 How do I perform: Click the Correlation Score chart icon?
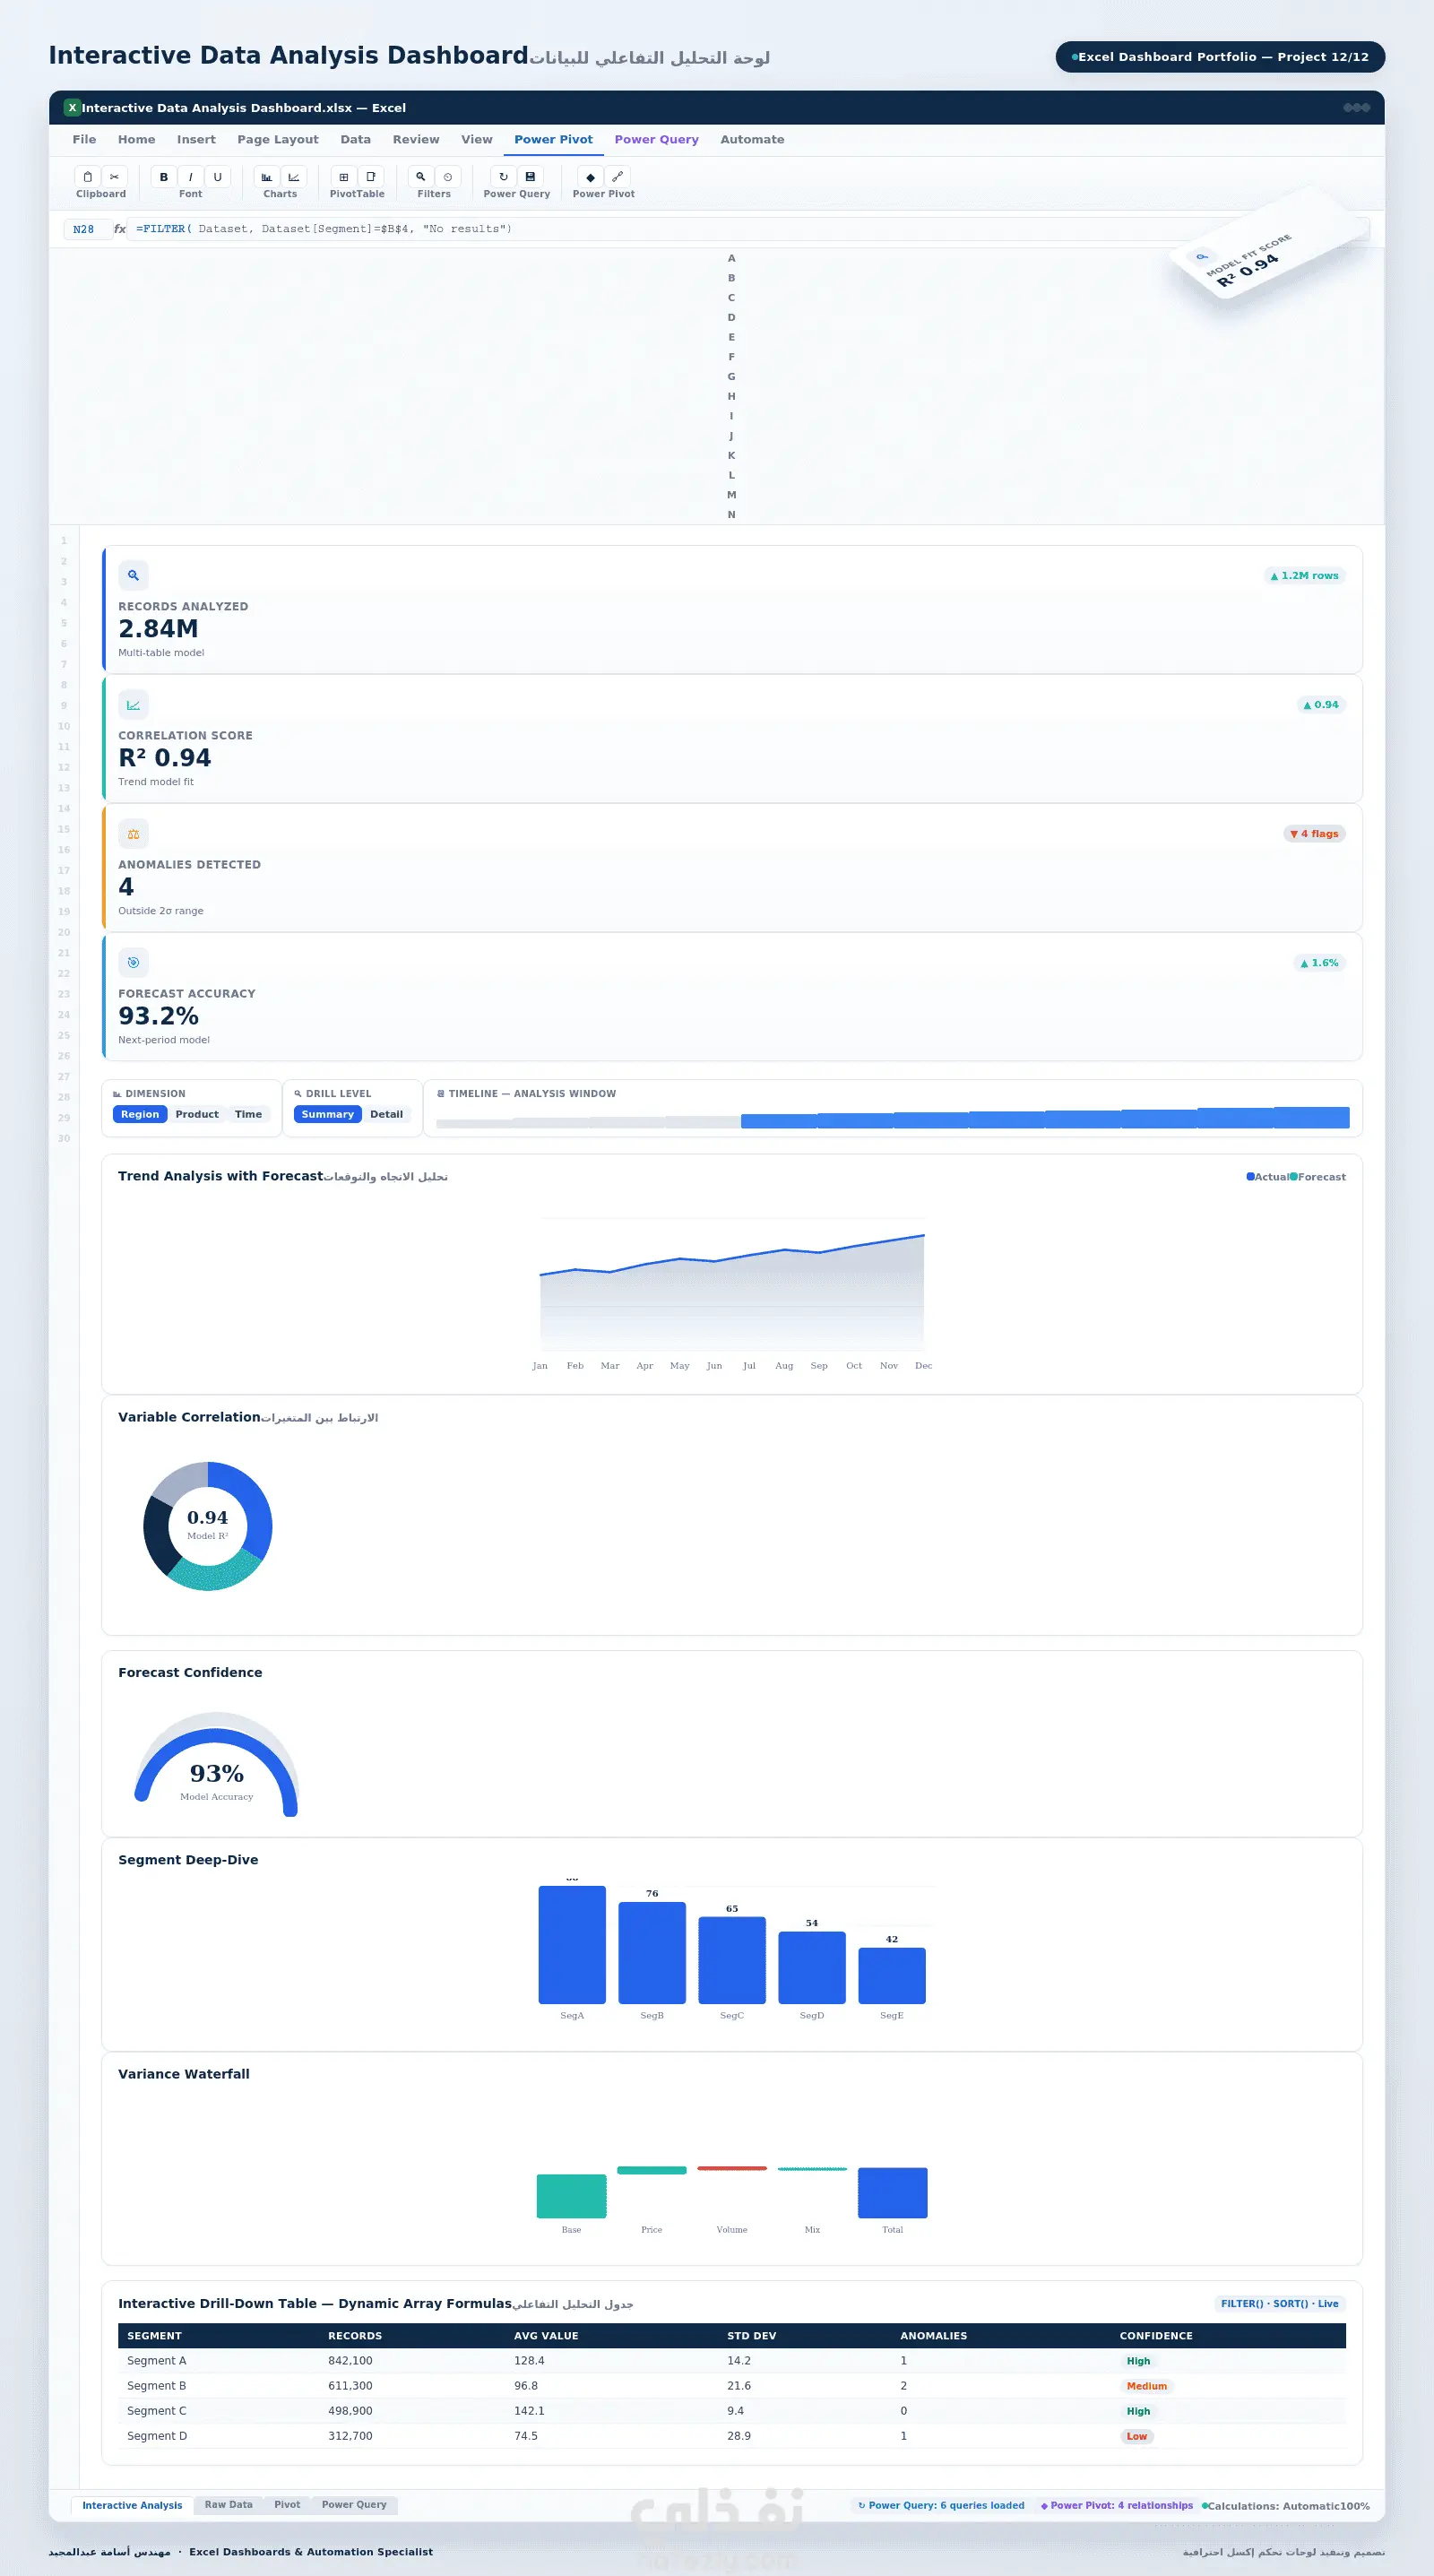[x=133, y=704]
